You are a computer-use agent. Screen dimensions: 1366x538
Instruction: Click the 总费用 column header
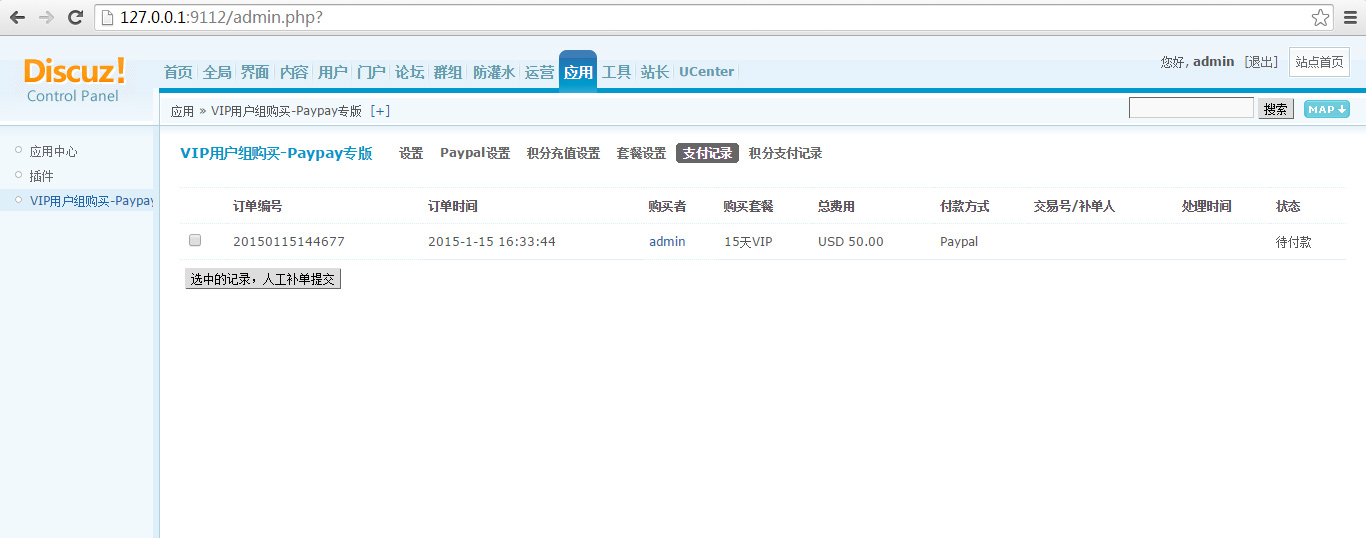point(836,206)
